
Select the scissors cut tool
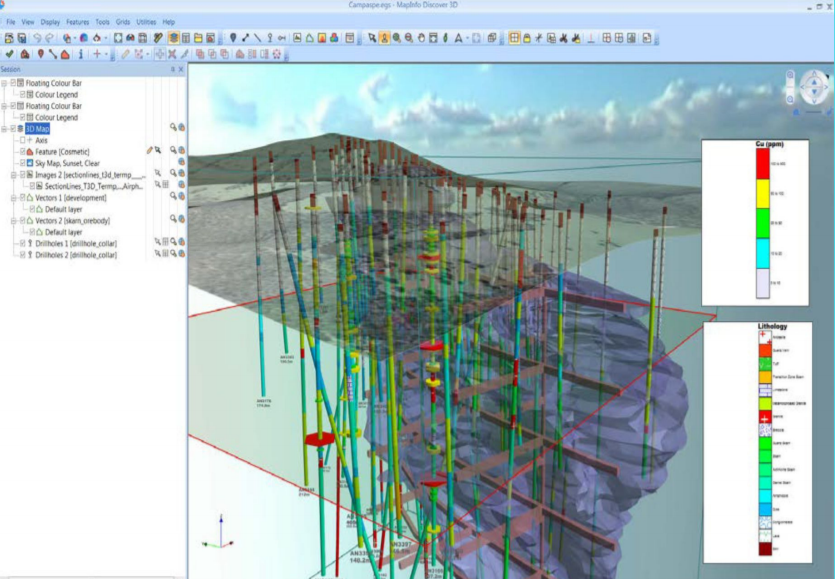point(564,37)
